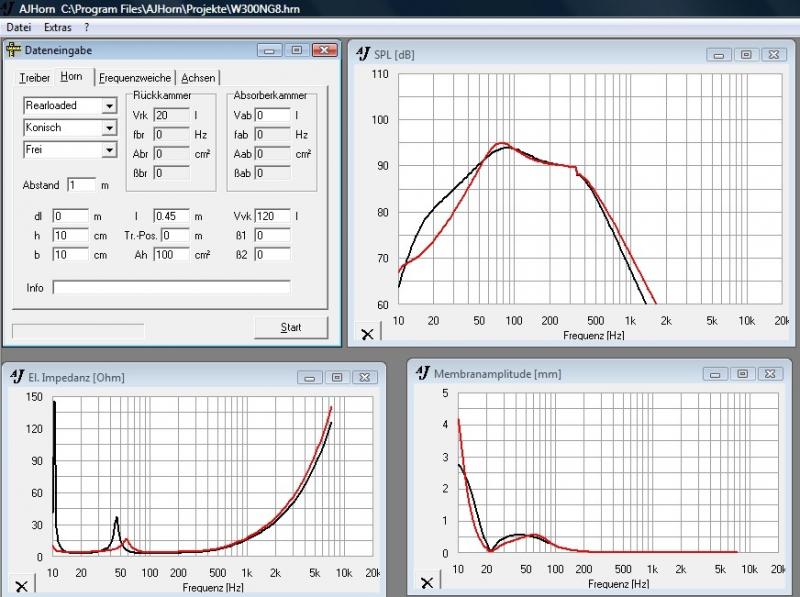Click the fab frequency field
The image size is (800, 597).
click(272, 135)
